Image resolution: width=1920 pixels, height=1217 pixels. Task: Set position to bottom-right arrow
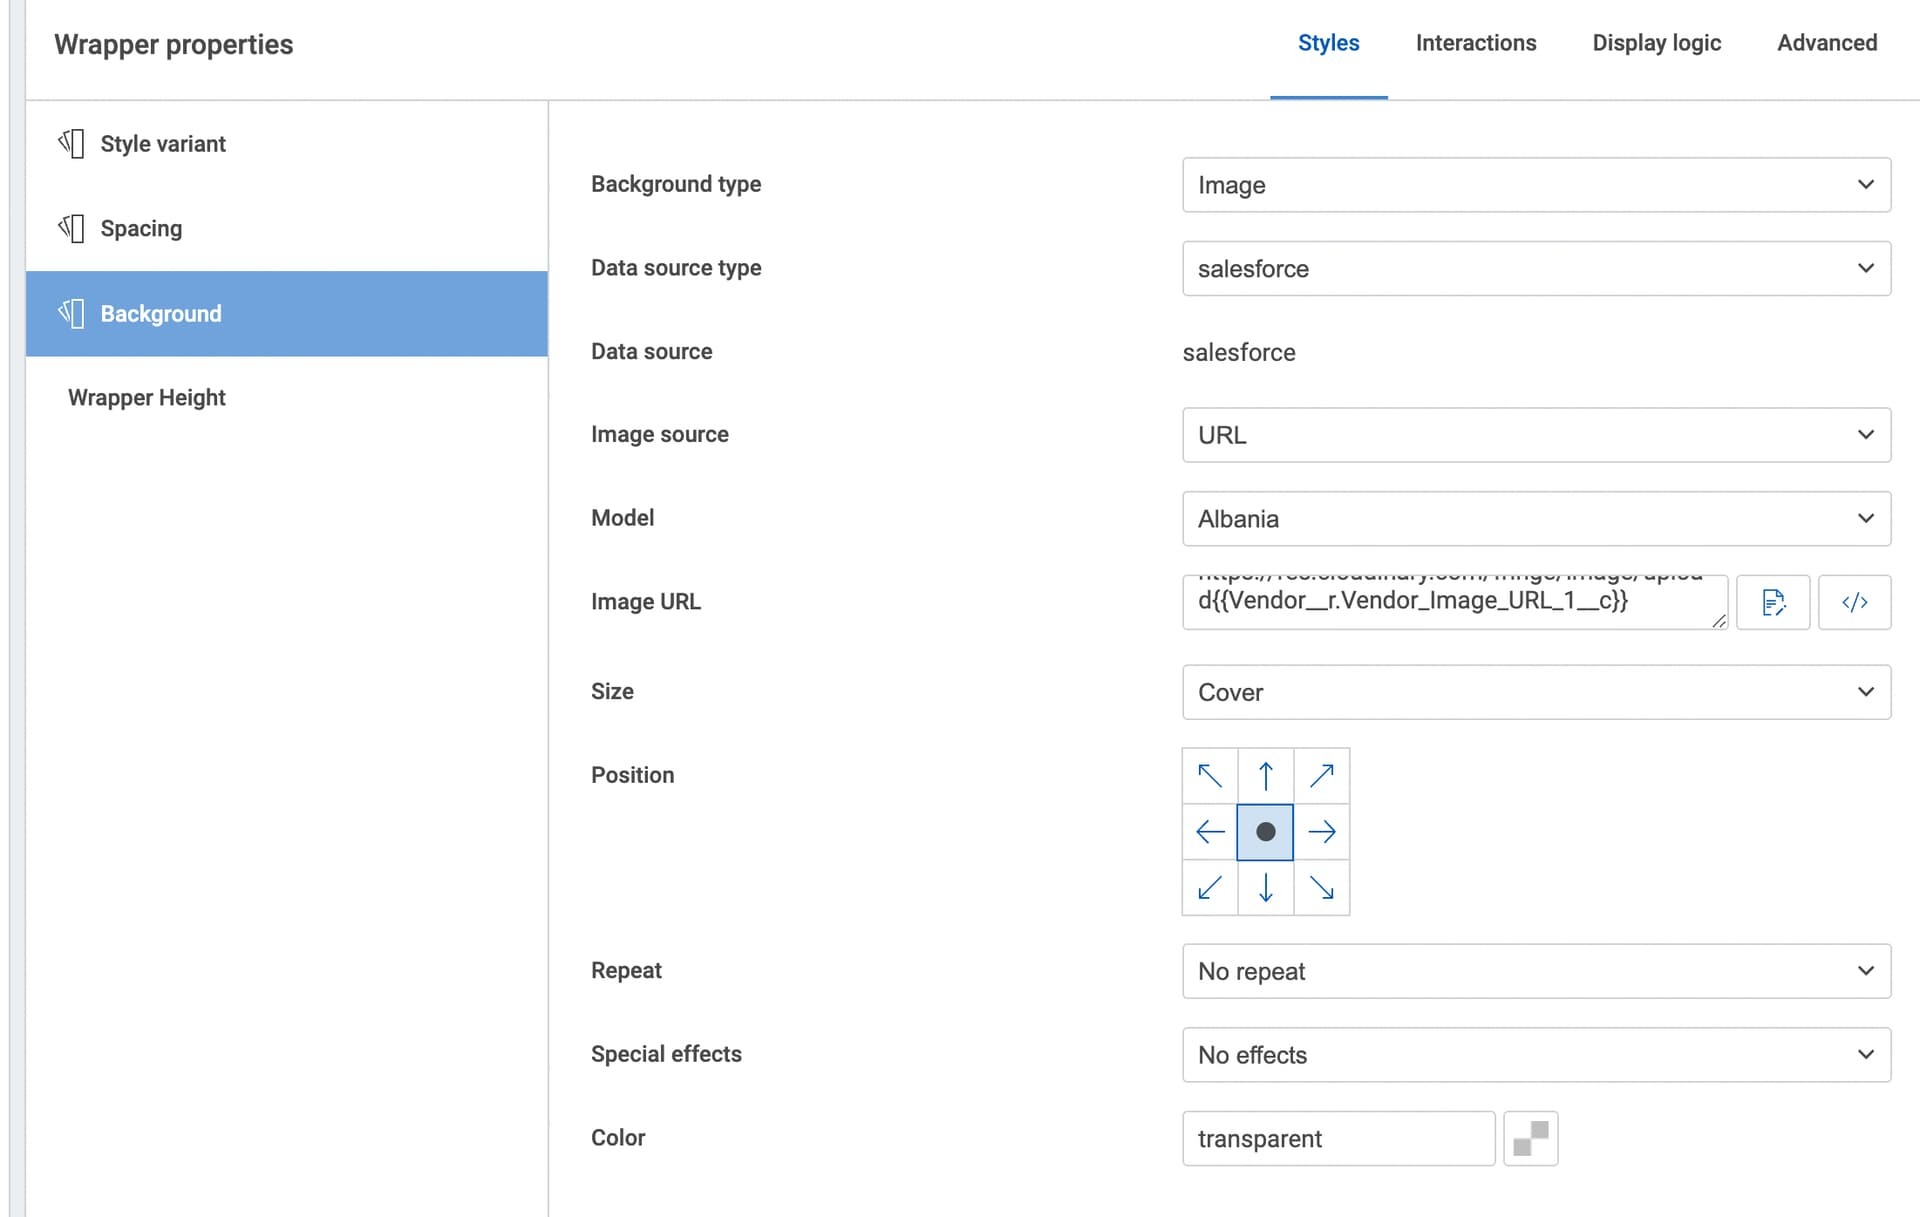pyautogui.click(x=1322, y=888)
